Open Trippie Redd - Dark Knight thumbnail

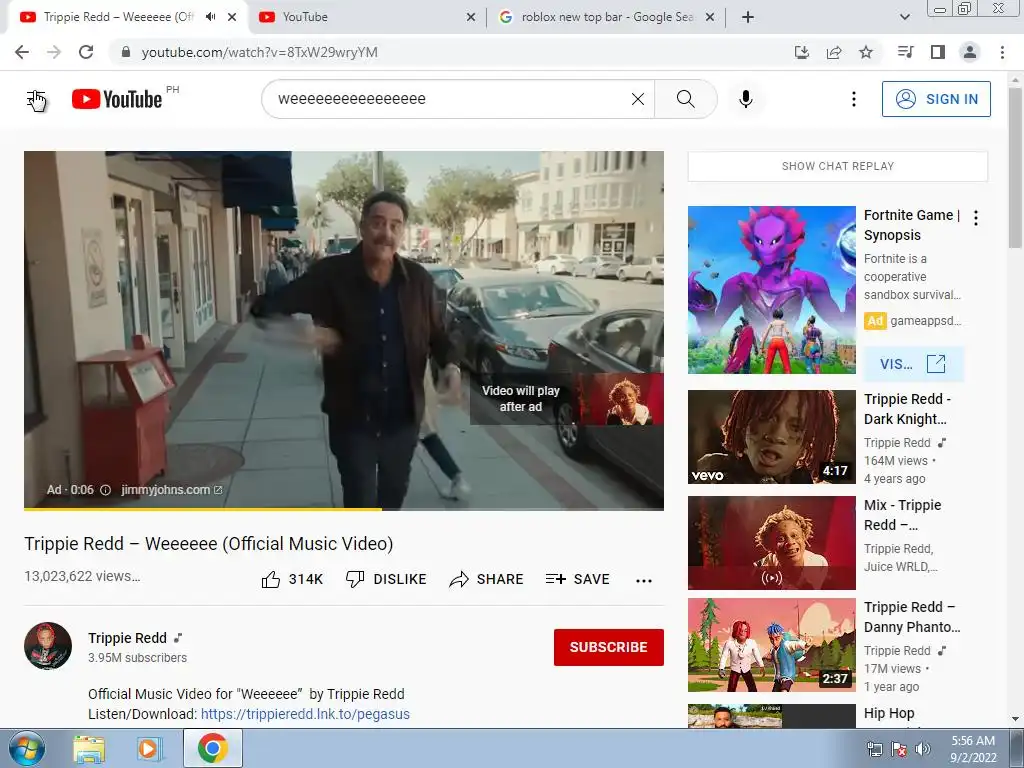coord(771,437)
